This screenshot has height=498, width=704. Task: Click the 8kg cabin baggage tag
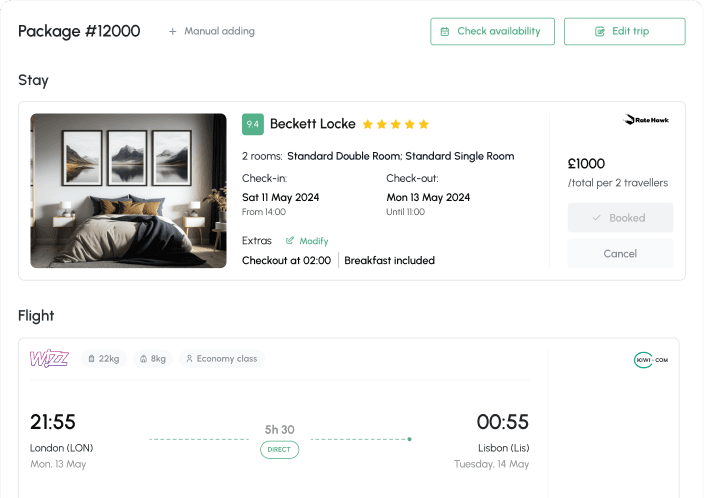[x=153, y=359]
